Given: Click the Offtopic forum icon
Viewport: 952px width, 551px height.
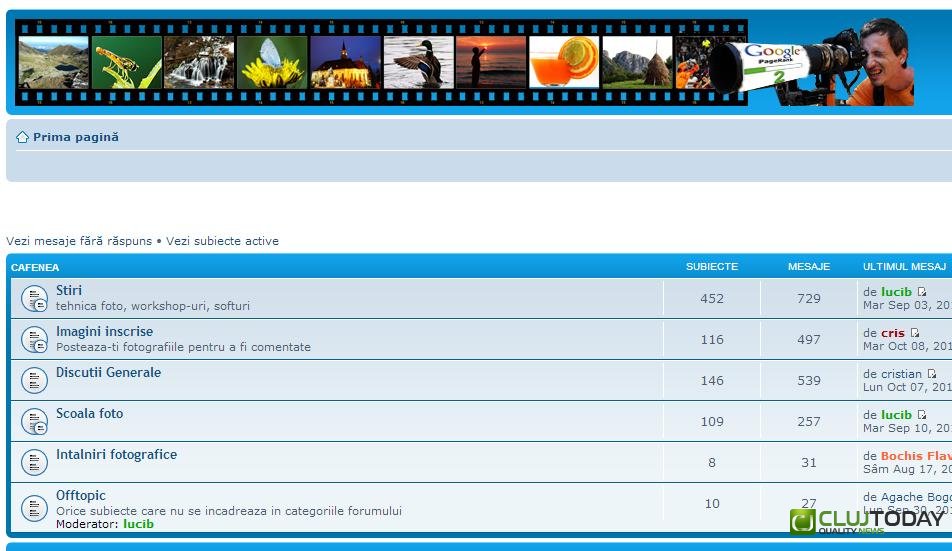Looking at the screenshot, I should 35,507.
